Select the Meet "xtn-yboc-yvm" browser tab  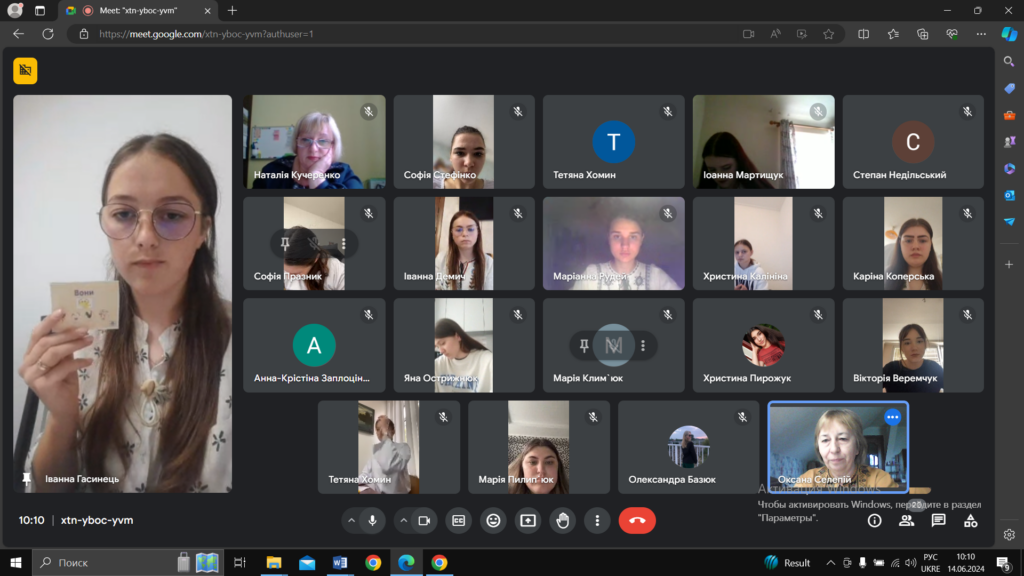[138, 10]
